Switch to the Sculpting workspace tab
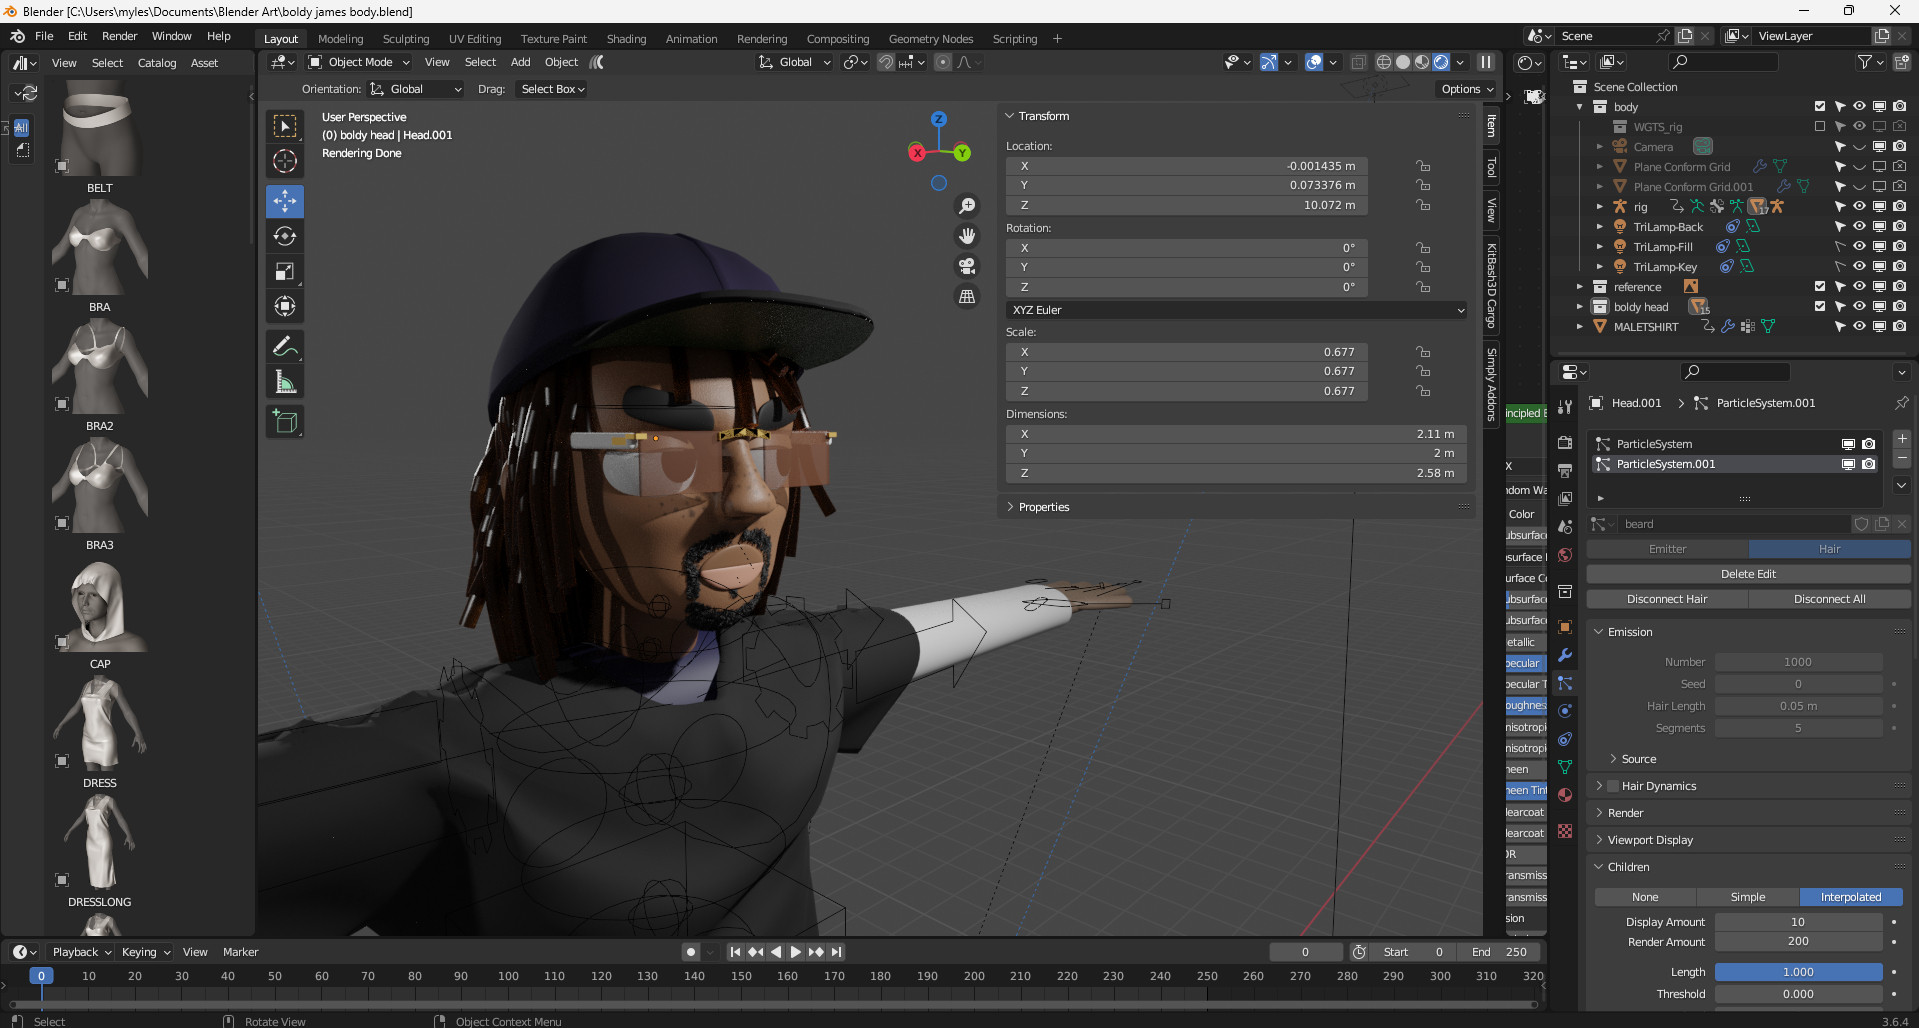Screen dimensions: 1919x1028 coord(405,39)
